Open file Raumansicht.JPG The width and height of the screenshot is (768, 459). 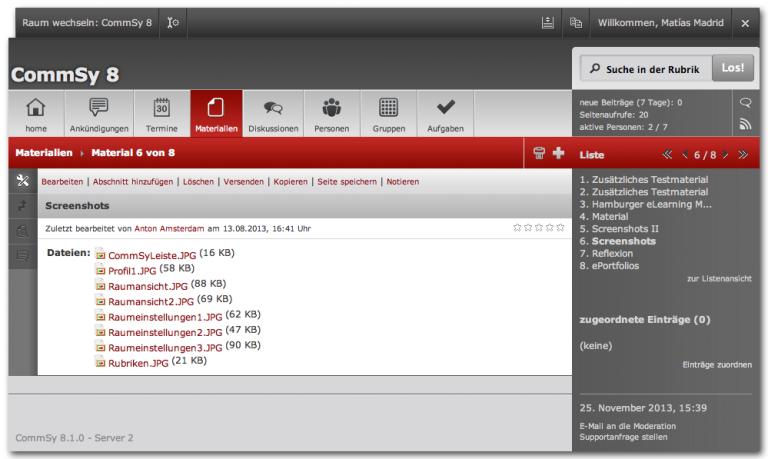[x=147, y=286]
